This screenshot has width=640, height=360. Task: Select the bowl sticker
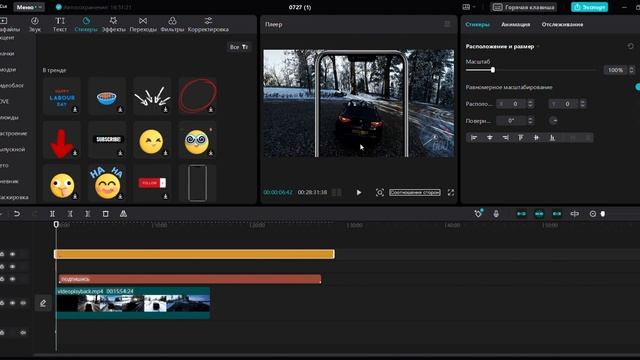pyautogui.click(x=107, y=96)
